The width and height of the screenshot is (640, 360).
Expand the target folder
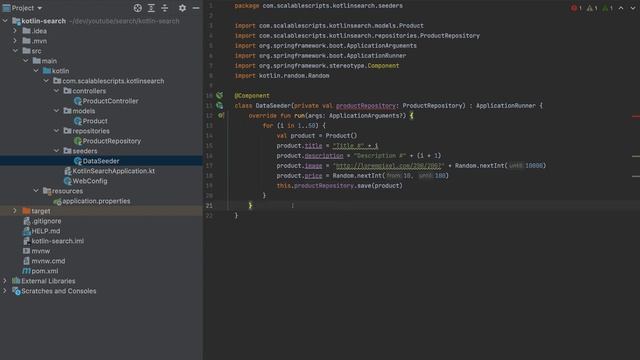click(x=15, y=211)
